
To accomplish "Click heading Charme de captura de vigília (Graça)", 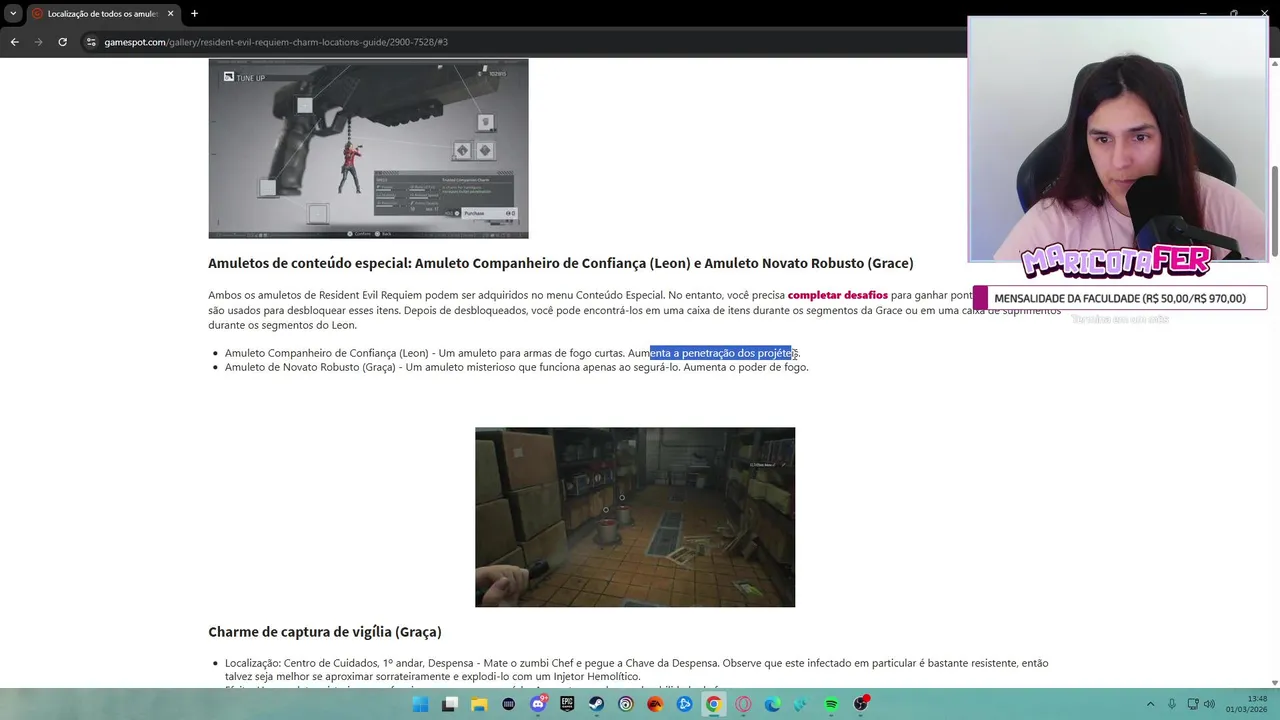I will [325, 632].
